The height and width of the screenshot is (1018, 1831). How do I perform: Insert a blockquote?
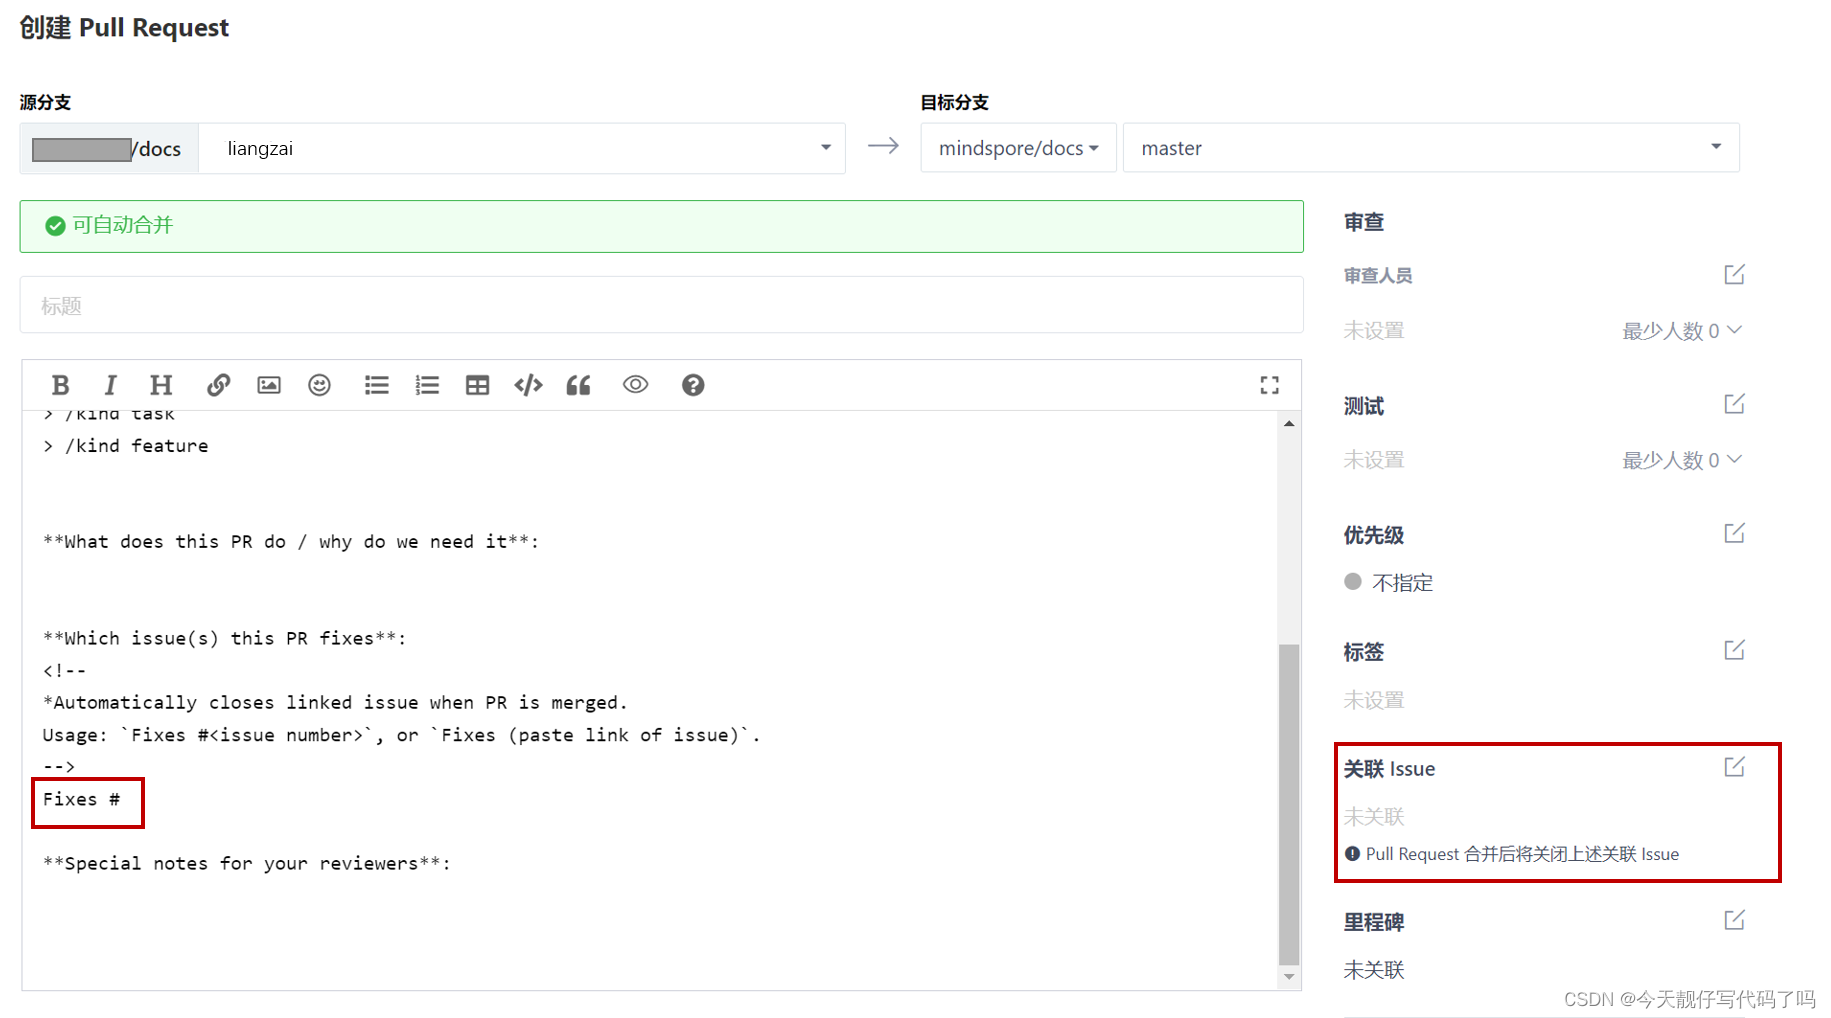coord(578,384)
